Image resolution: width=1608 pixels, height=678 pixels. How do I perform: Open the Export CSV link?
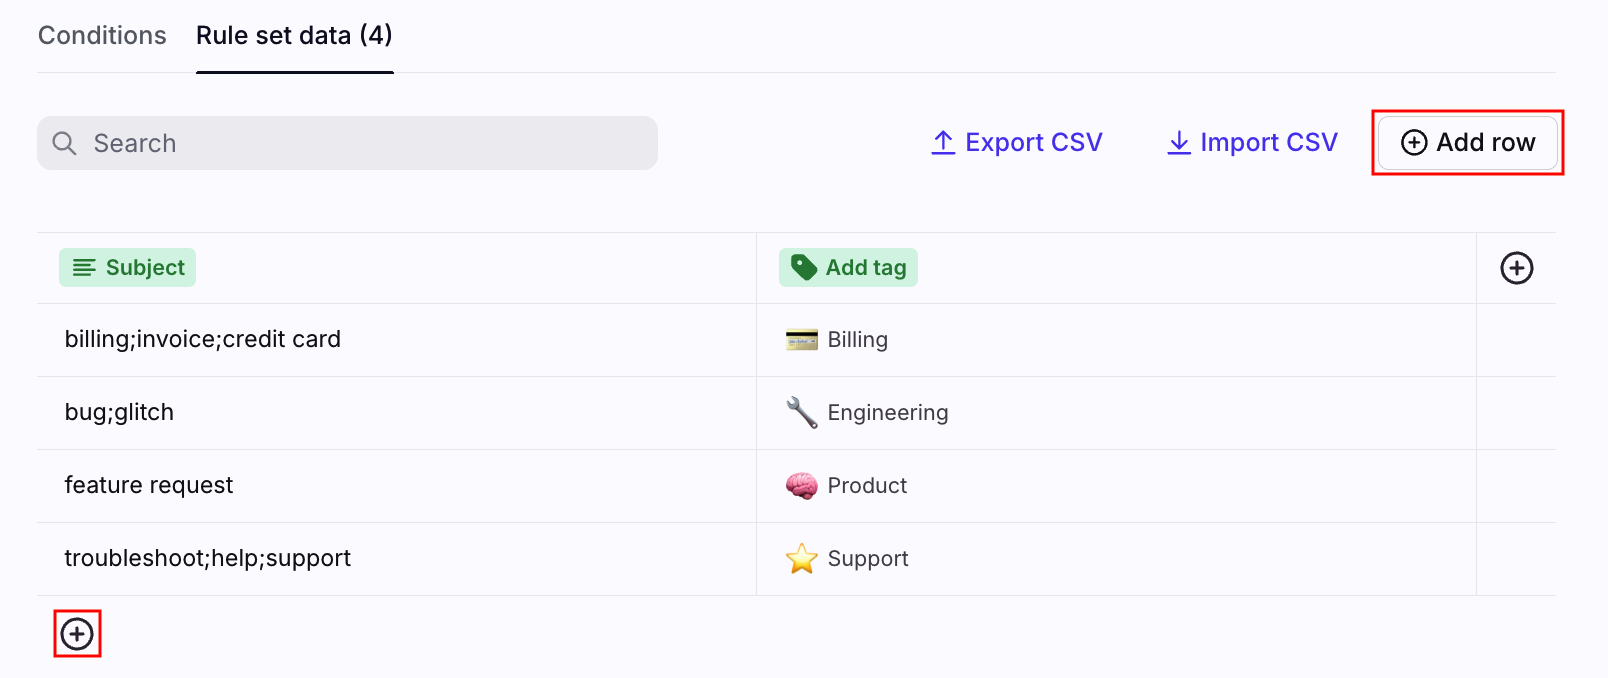click(1017, 143)
